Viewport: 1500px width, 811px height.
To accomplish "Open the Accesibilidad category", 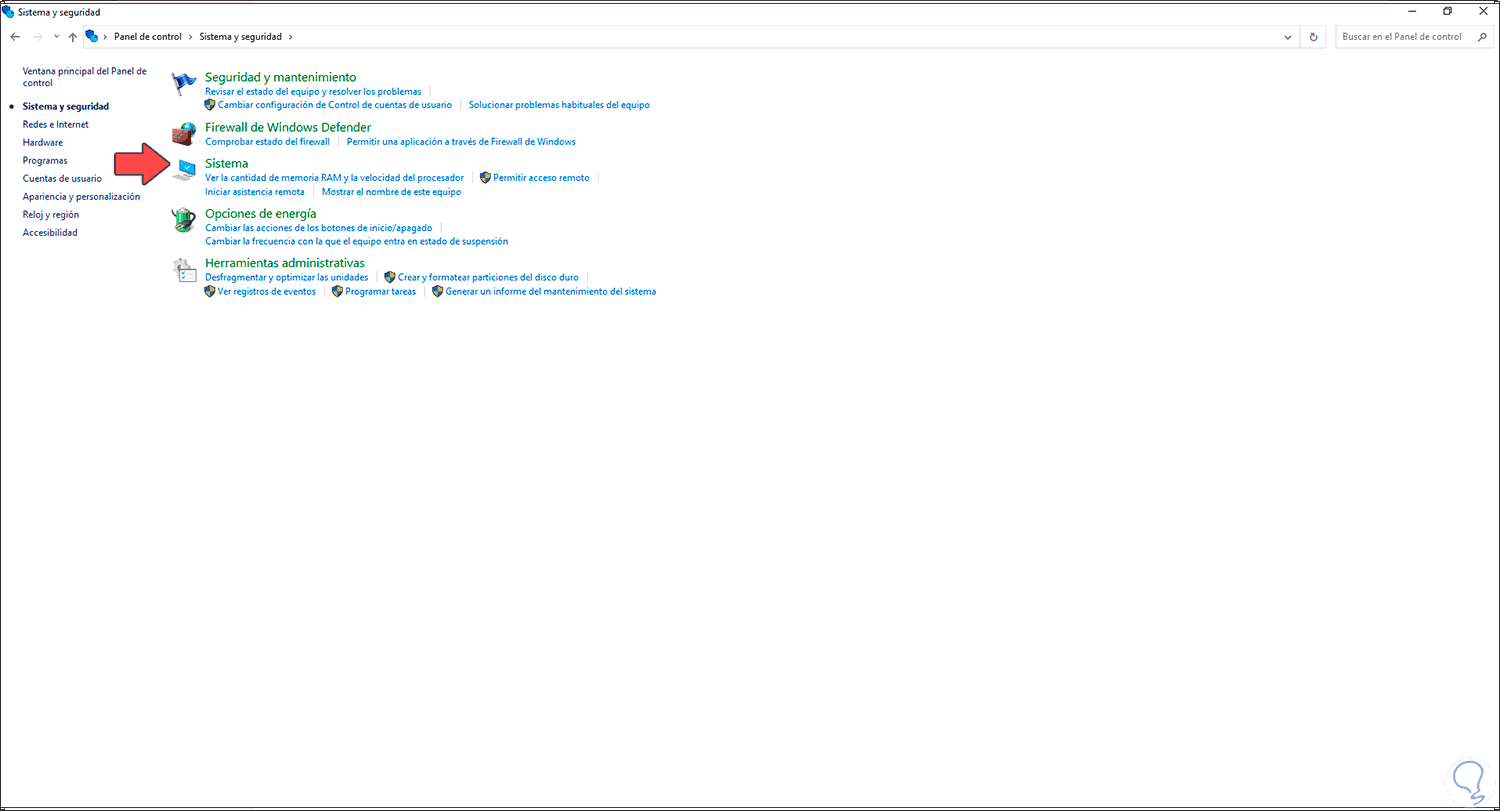I will coord(50,233).
